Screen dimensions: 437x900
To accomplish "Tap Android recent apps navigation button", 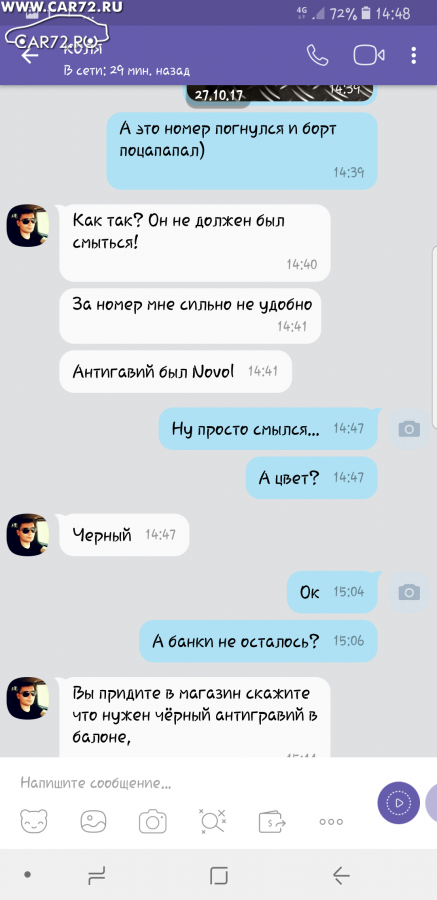I will 96,875.
